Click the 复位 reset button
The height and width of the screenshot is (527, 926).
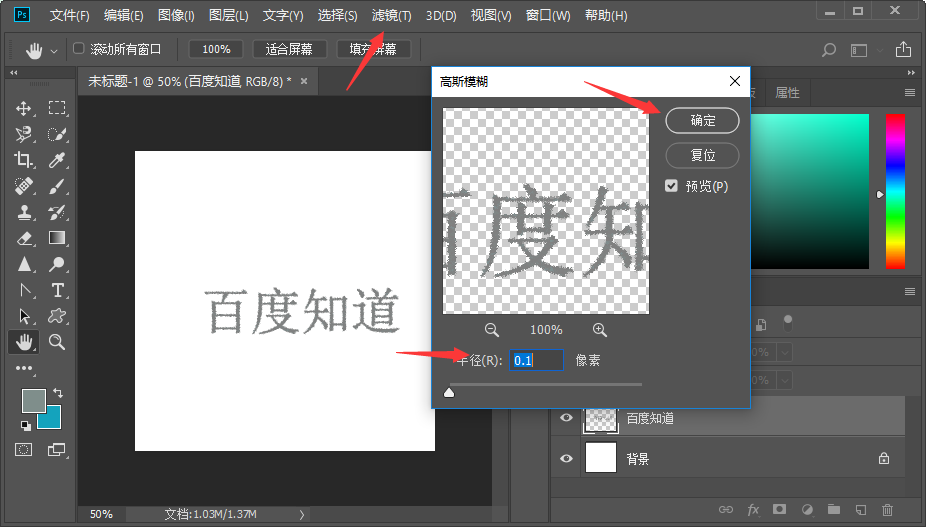coord(702,155)
